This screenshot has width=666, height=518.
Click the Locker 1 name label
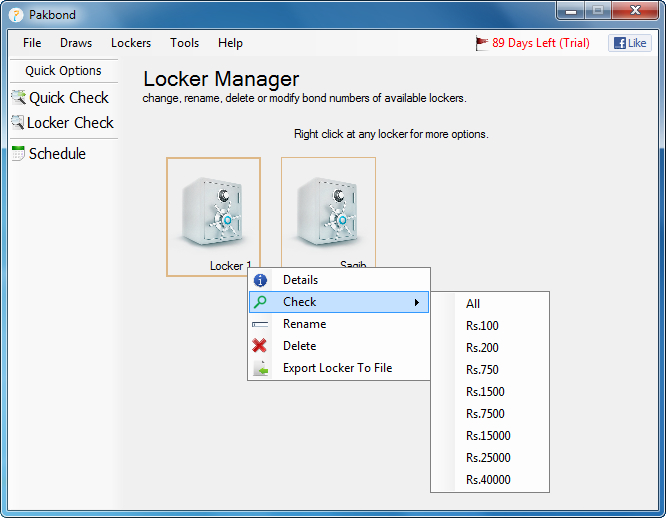pos(231,266)
